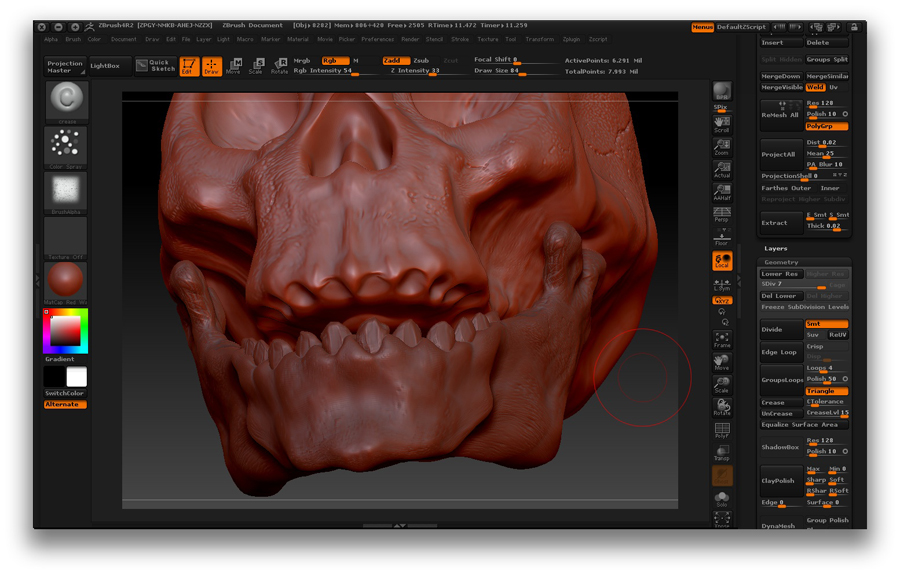Click the Divide button
The image size is (900, 575).
[x=781, y=329]
